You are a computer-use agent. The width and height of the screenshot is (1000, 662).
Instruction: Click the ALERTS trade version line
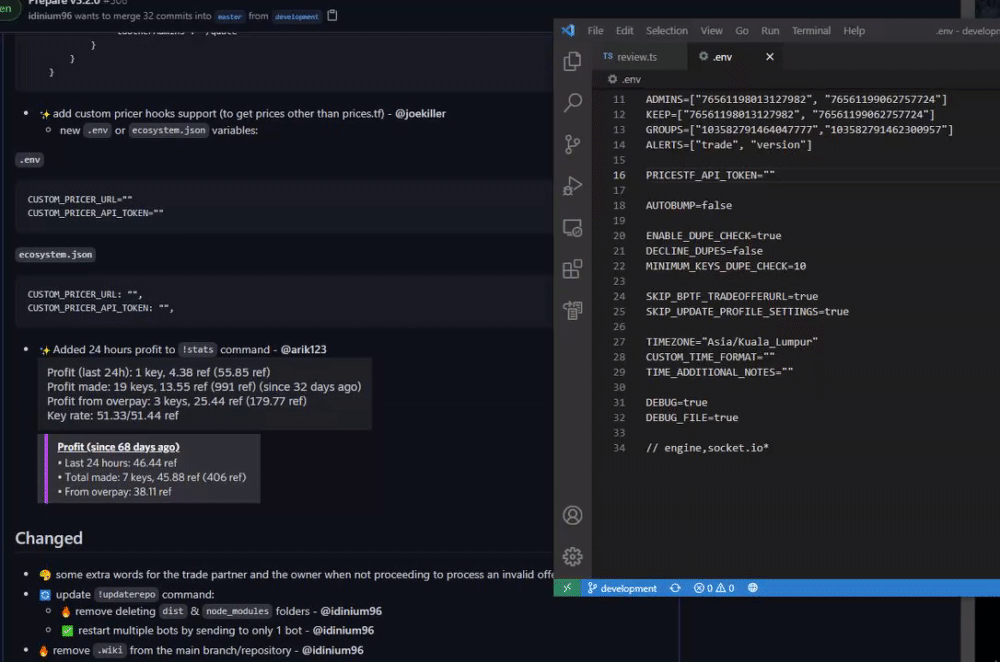(728, 145)
